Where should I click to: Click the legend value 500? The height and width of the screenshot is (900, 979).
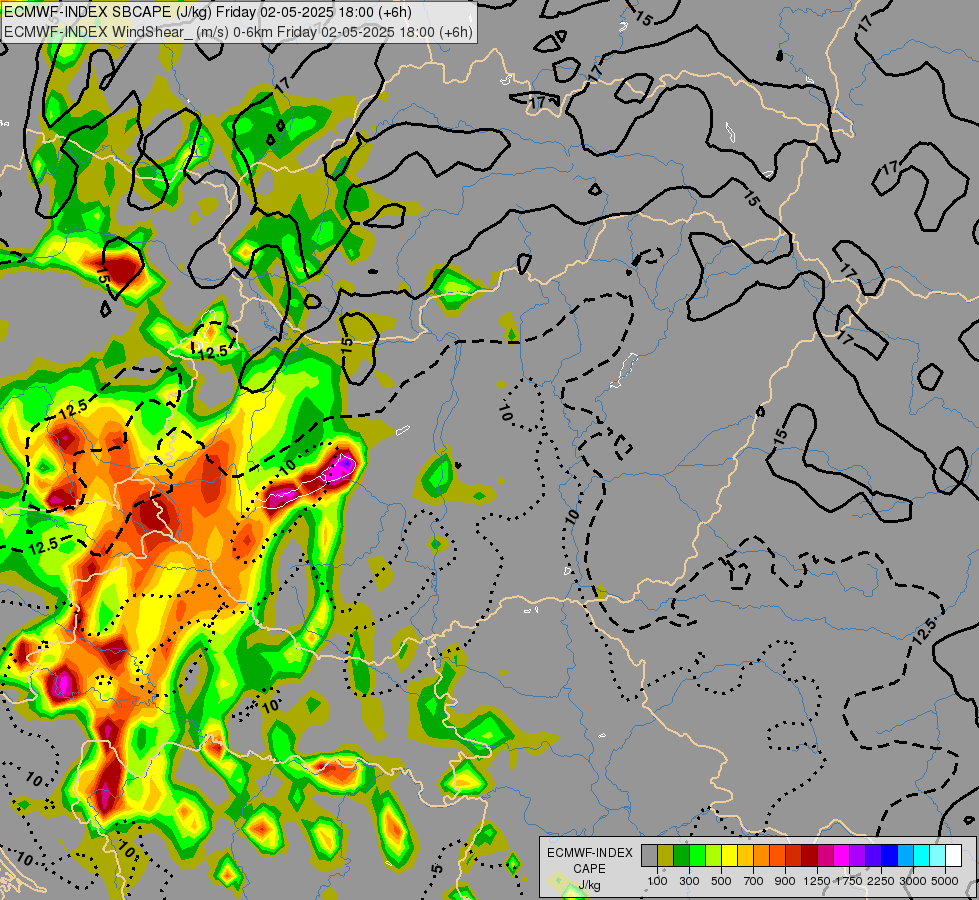click(721, 881)
